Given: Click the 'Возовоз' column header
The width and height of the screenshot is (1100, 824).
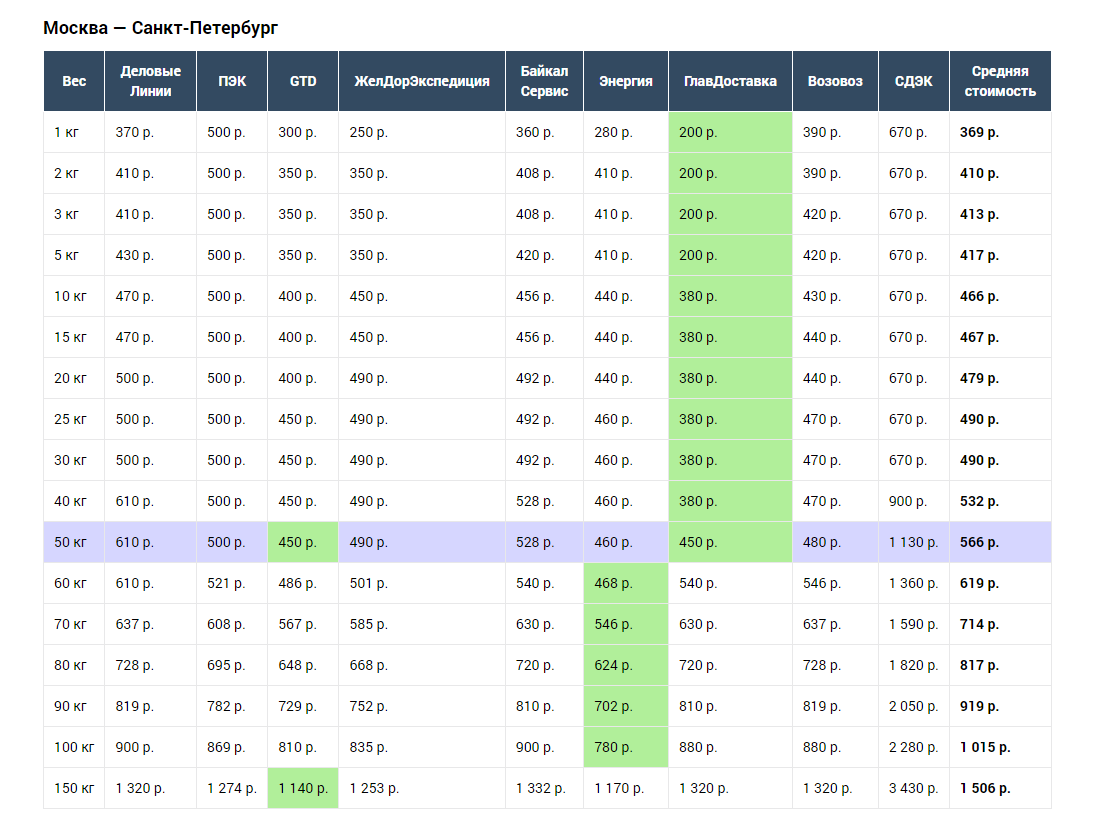Looking at the screenshot, I should pos(835,81).
